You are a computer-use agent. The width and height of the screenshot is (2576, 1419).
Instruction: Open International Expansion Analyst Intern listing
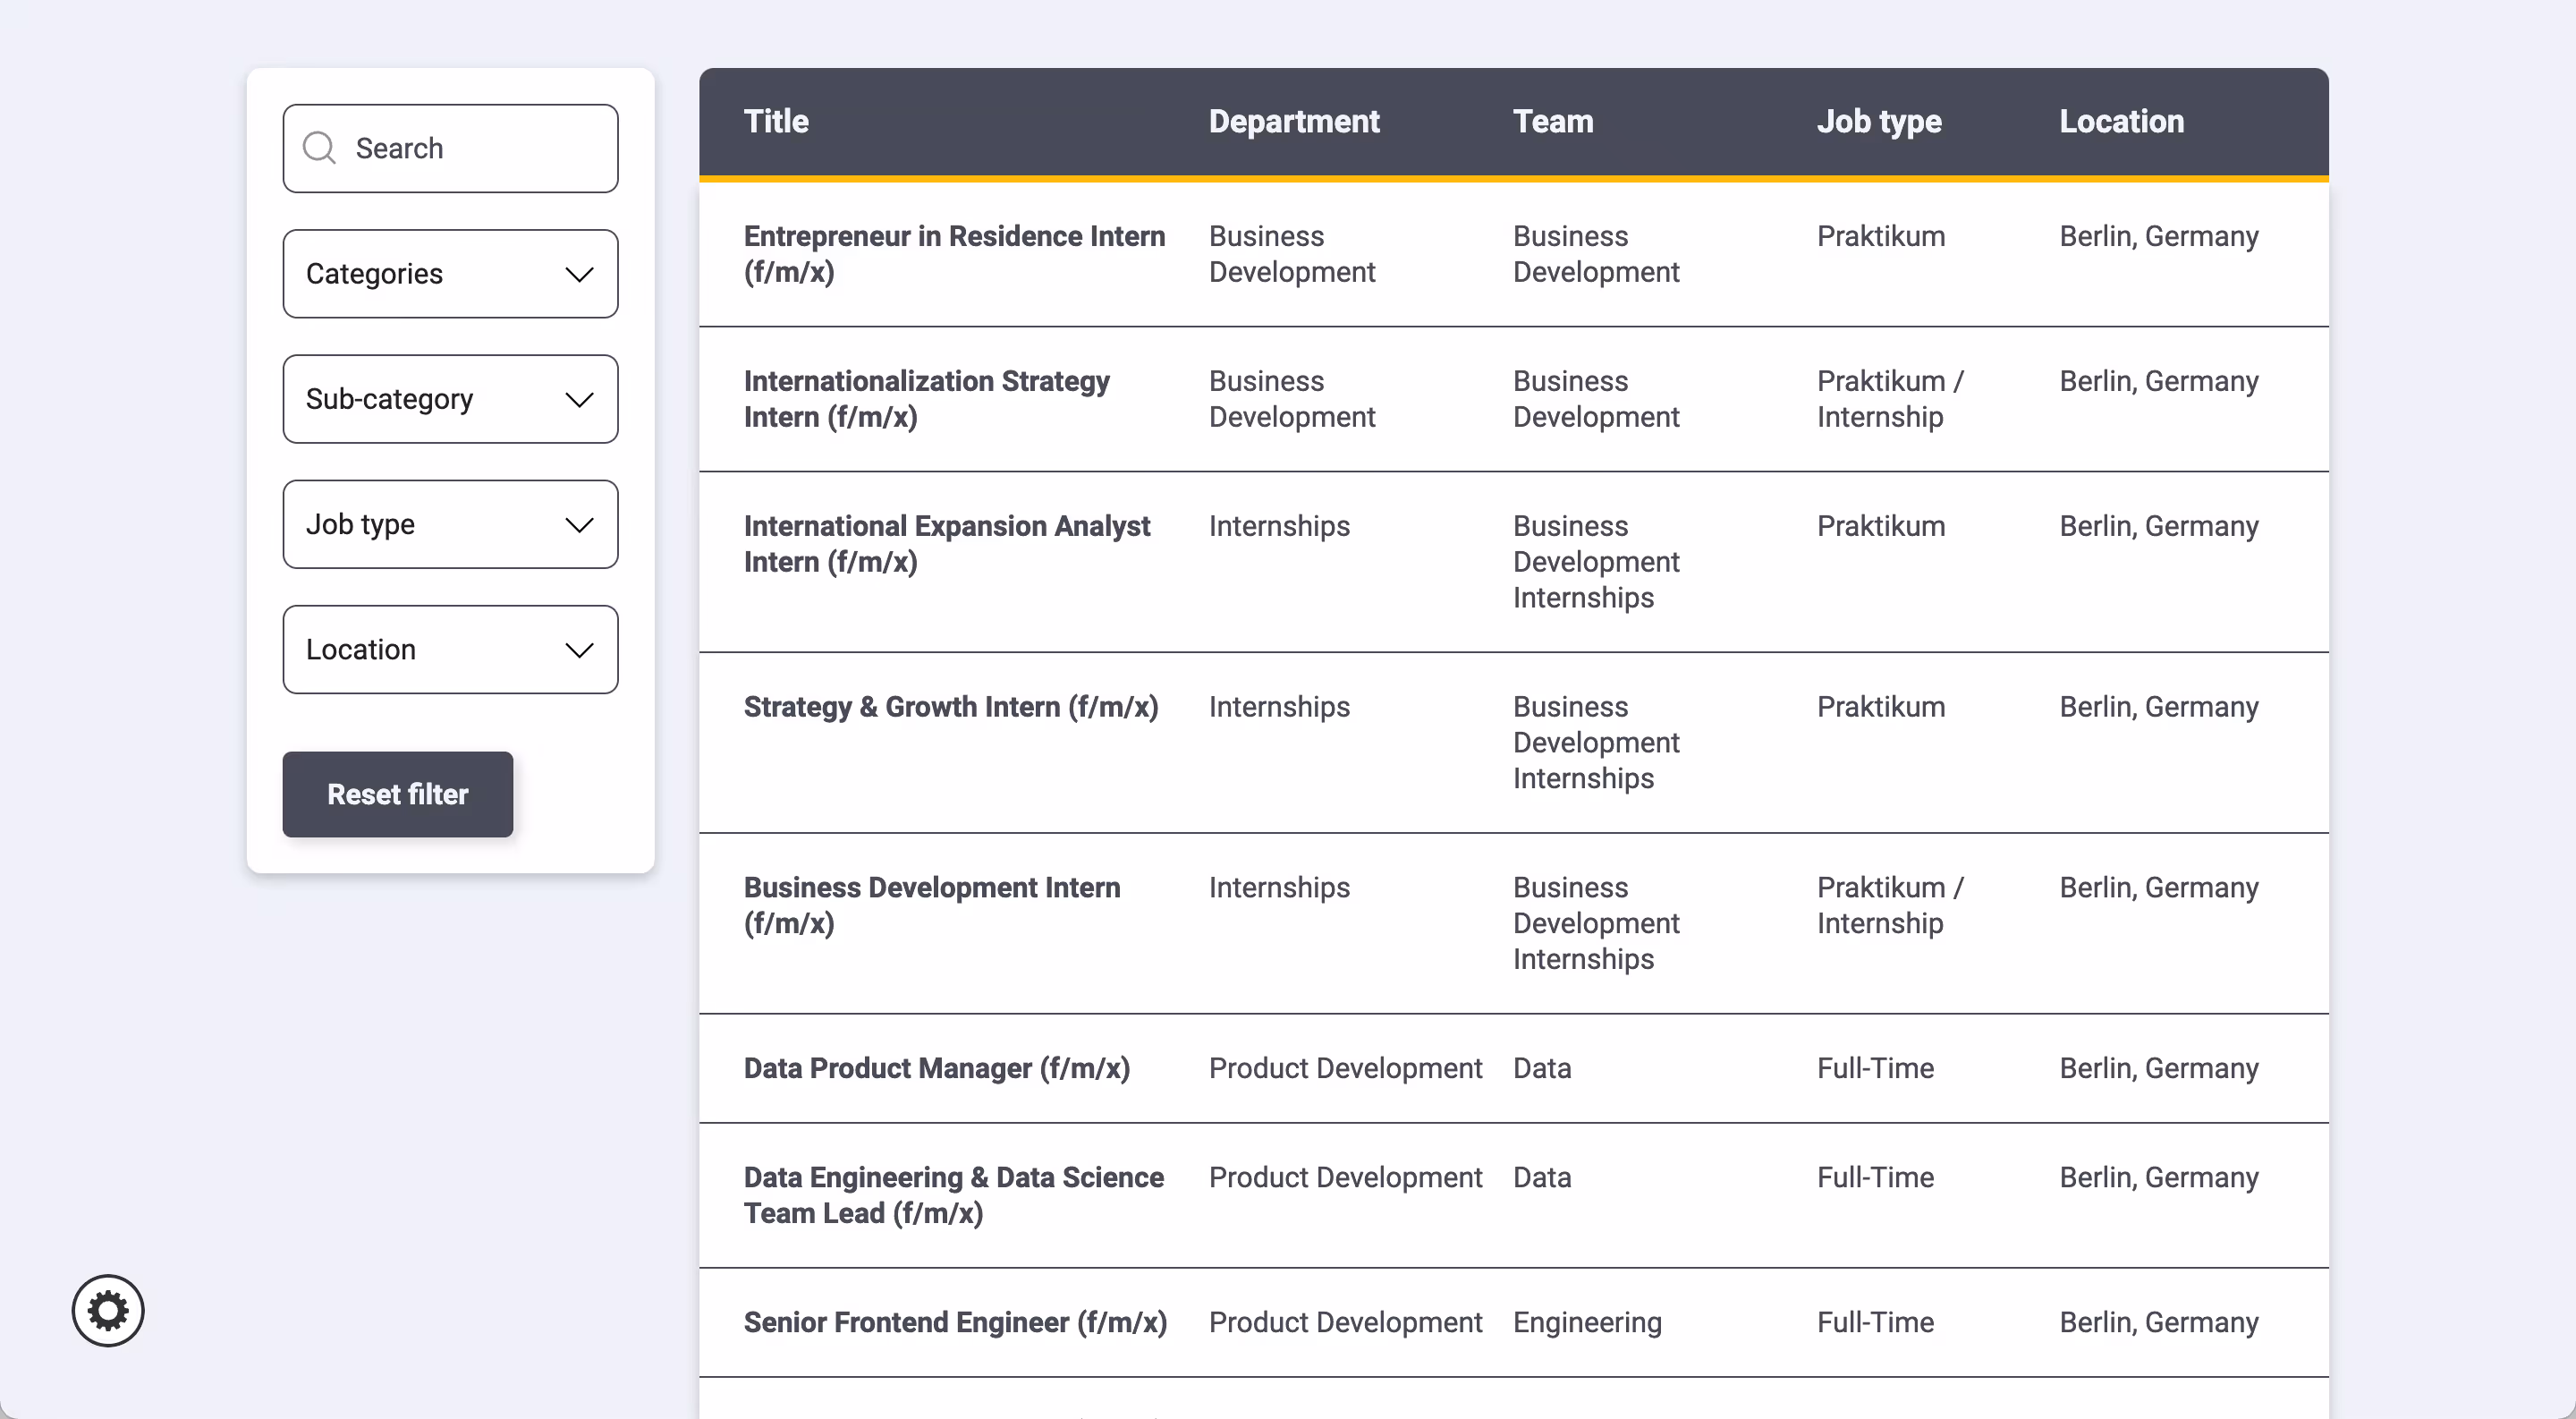point(947,544)
